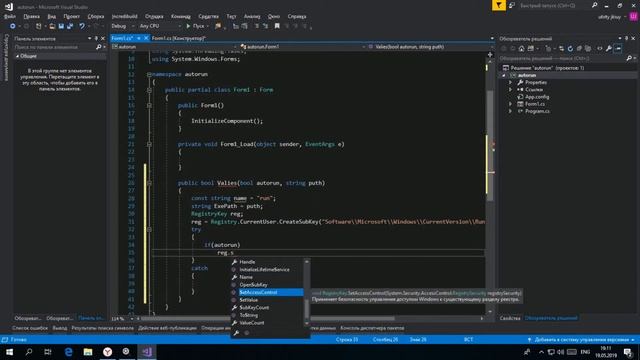640x360 pixels.
Task: Open the Отладка menu
Action: [x=154, y=16]
